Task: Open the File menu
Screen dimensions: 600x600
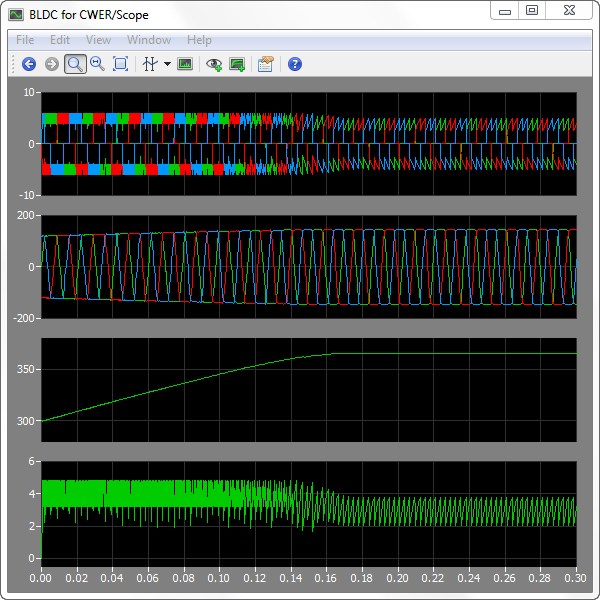Action: click(25, 40)
